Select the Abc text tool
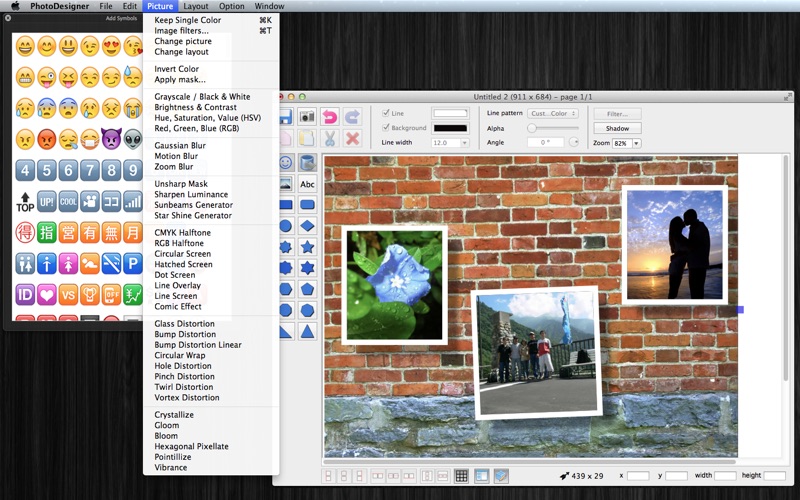This screenshot has height=500, width=800. (x=307, y=184)
